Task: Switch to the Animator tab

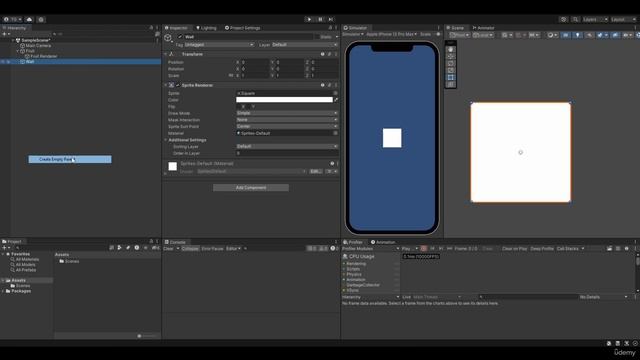Action: (x=483, y=28)
